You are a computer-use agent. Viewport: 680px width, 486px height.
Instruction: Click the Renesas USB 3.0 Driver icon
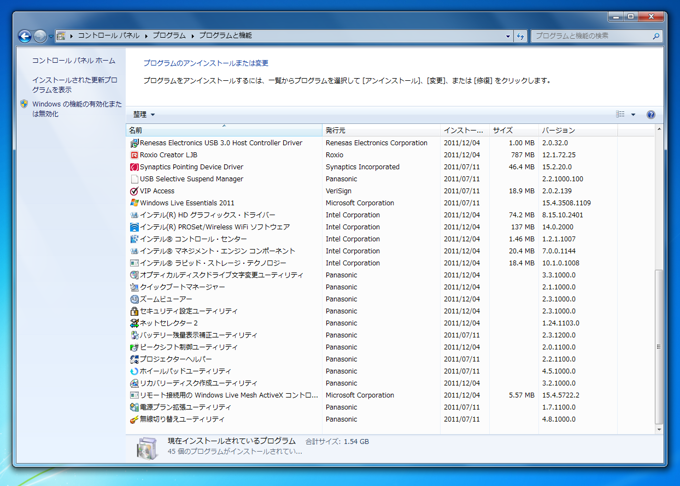[x=134, y=143]
